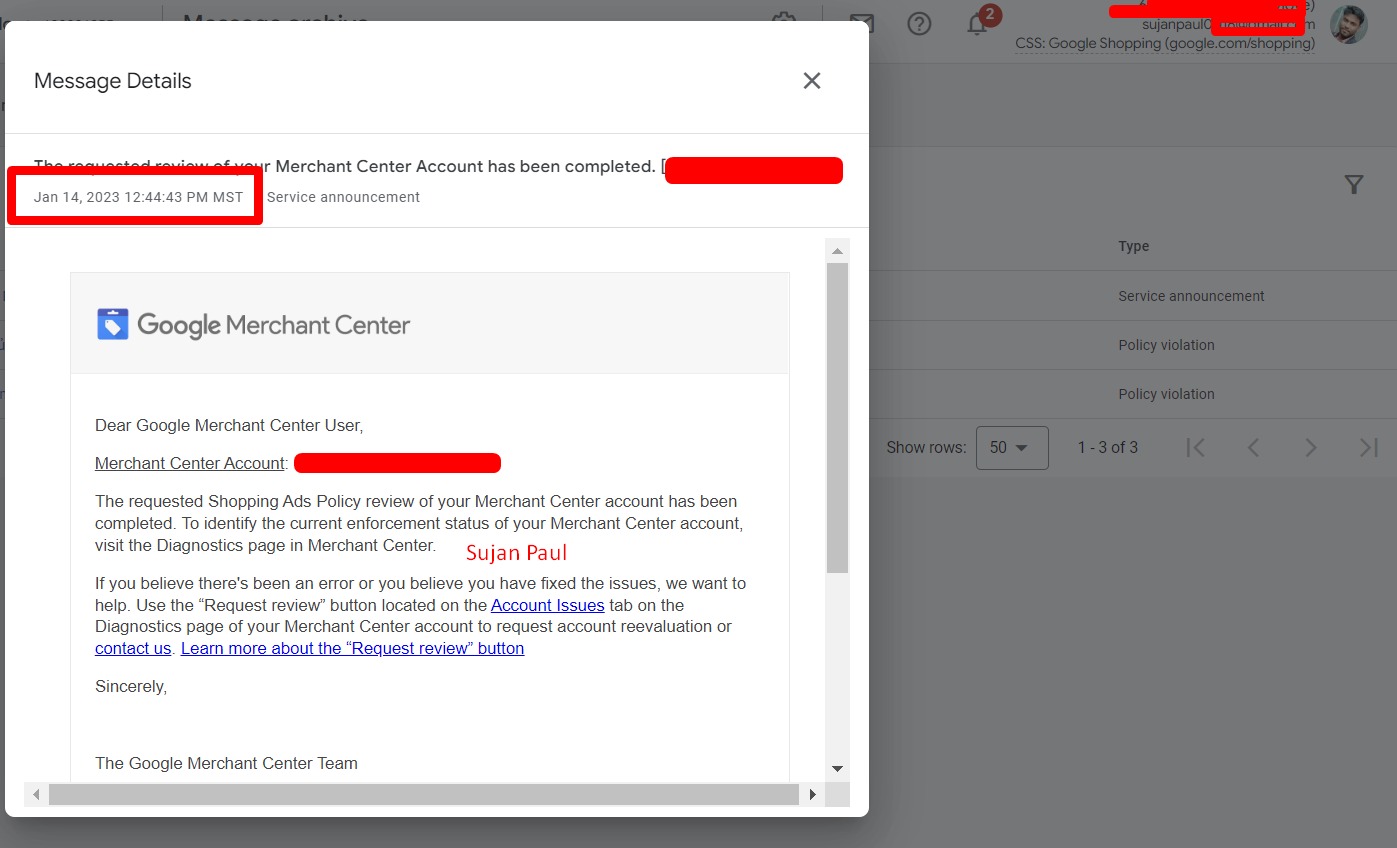The width and height of the screenshot is (1397, 848).
Task: Open the filter funnel icon
Action: click(x=1354, y=184)
